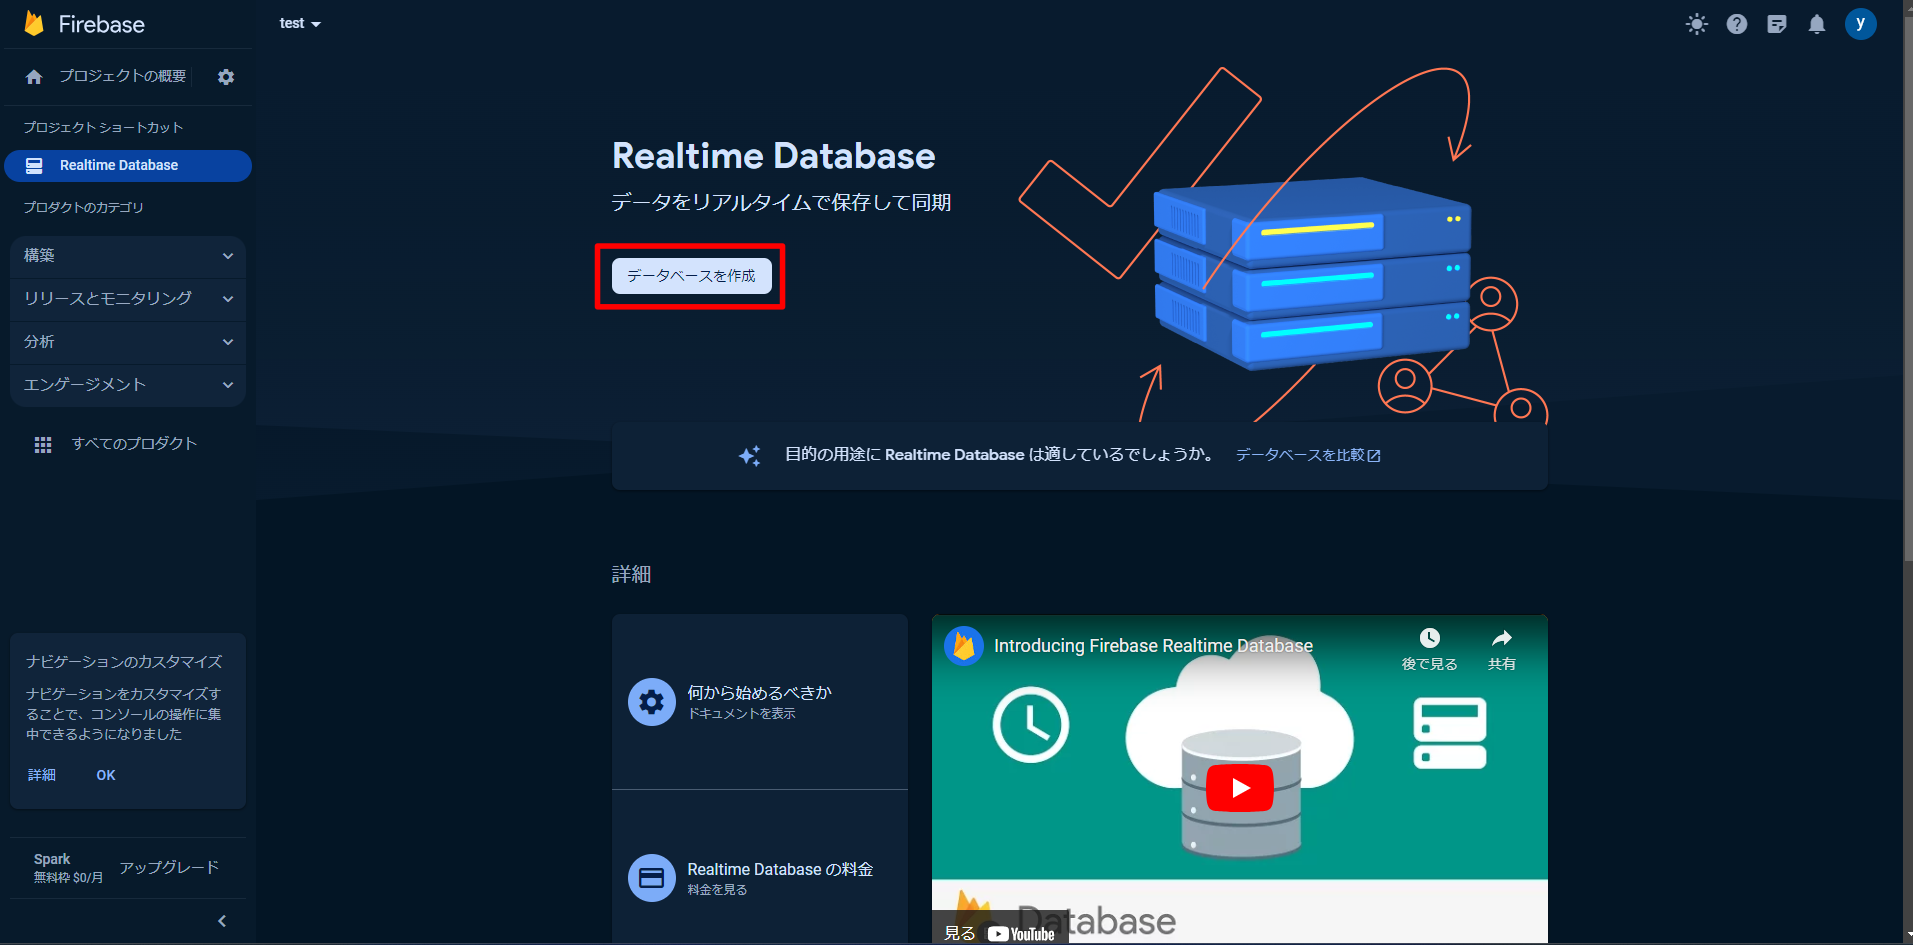
Task: Expand the 分析 section
Action: coord(127,342)
